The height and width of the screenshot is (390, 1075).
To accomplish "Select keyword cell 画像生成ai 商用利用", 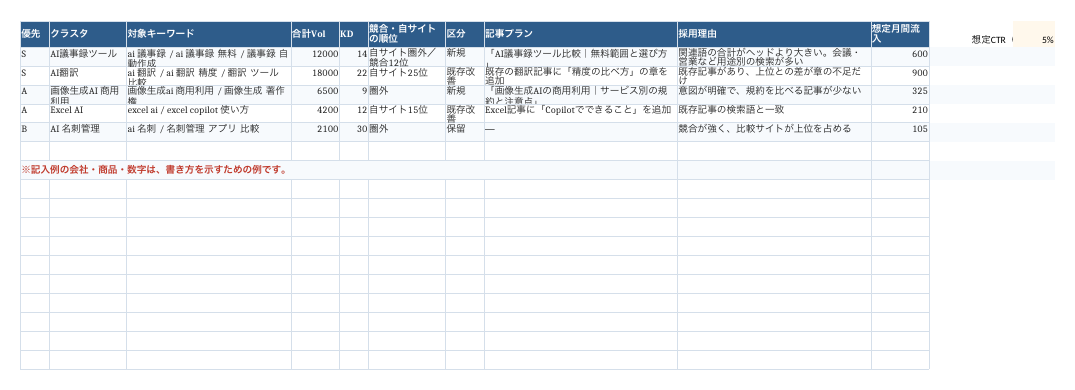I will tap(208, 95).
